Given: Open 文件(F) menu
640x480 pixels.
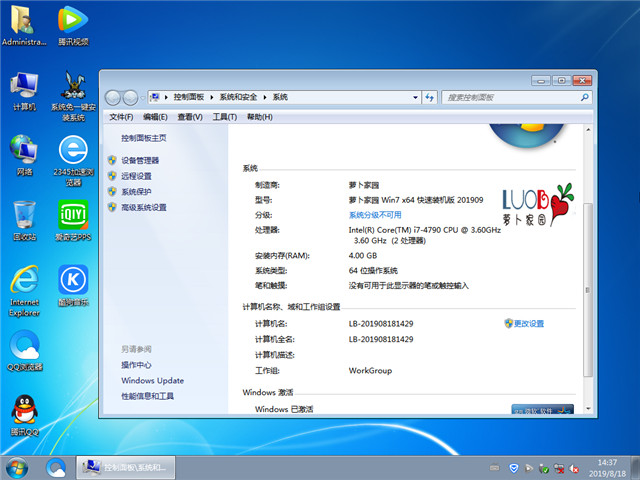Looking at the screenshot, I should coord(121,117).
